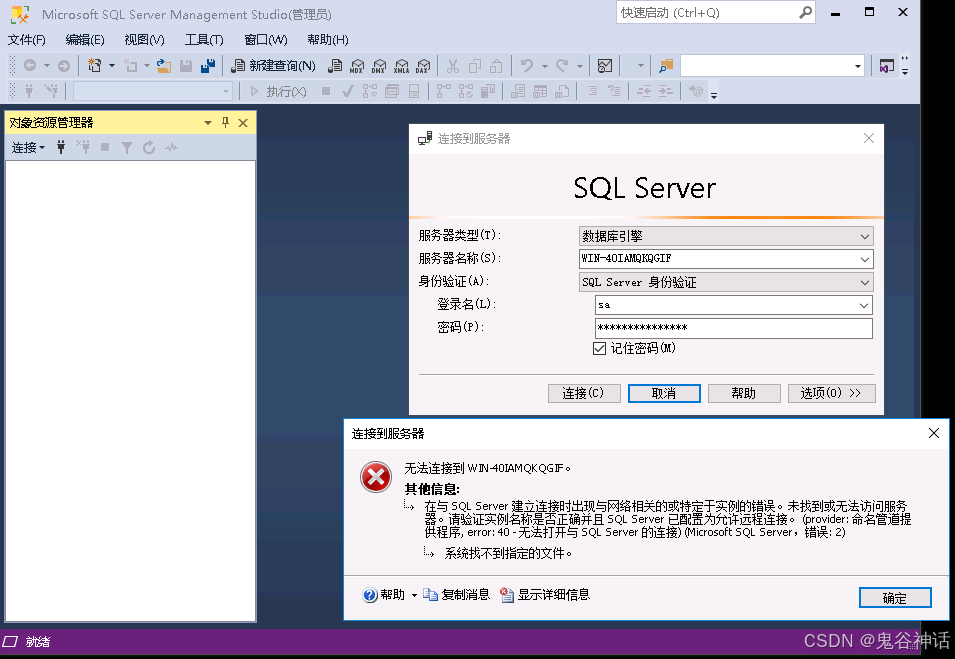Image resolution: width=955 pixels, height=659 pixels.
Task: Expand the Server type dropdown
Action: click(865, 236)
